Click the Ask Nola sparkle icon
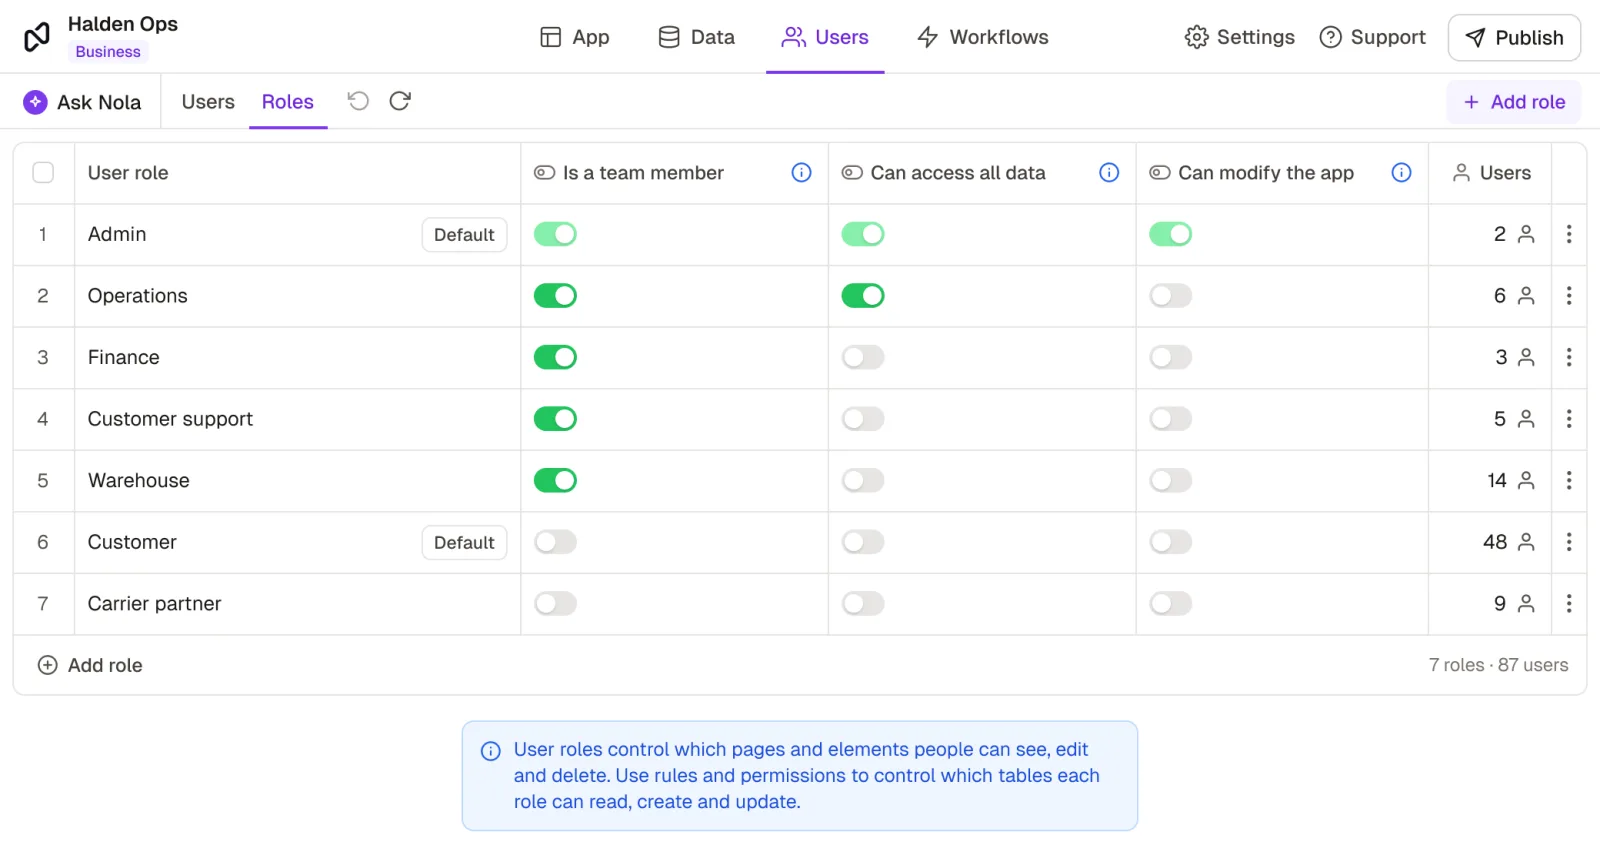1600x862 pixels. coord(35,102)
